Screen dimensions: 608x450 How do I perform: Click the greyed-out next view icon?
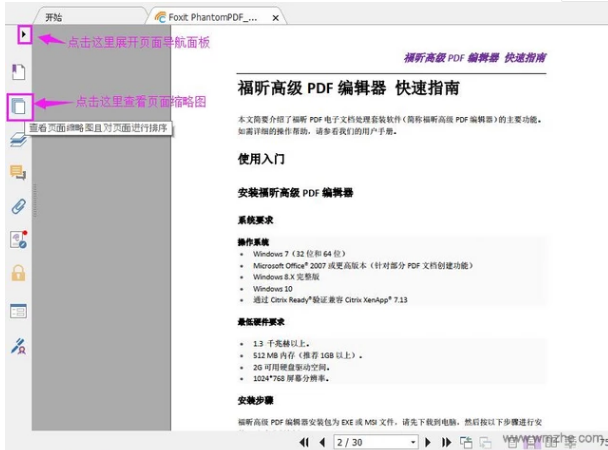(485, 442)
